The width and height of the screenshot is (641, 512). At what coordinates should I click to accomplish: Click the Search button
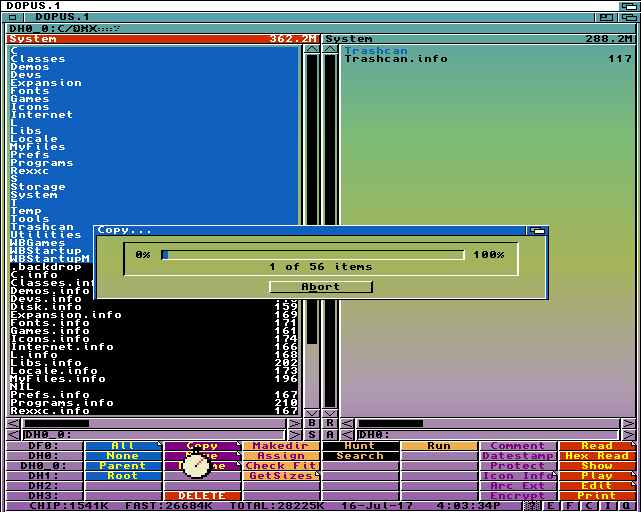point(361,456)
